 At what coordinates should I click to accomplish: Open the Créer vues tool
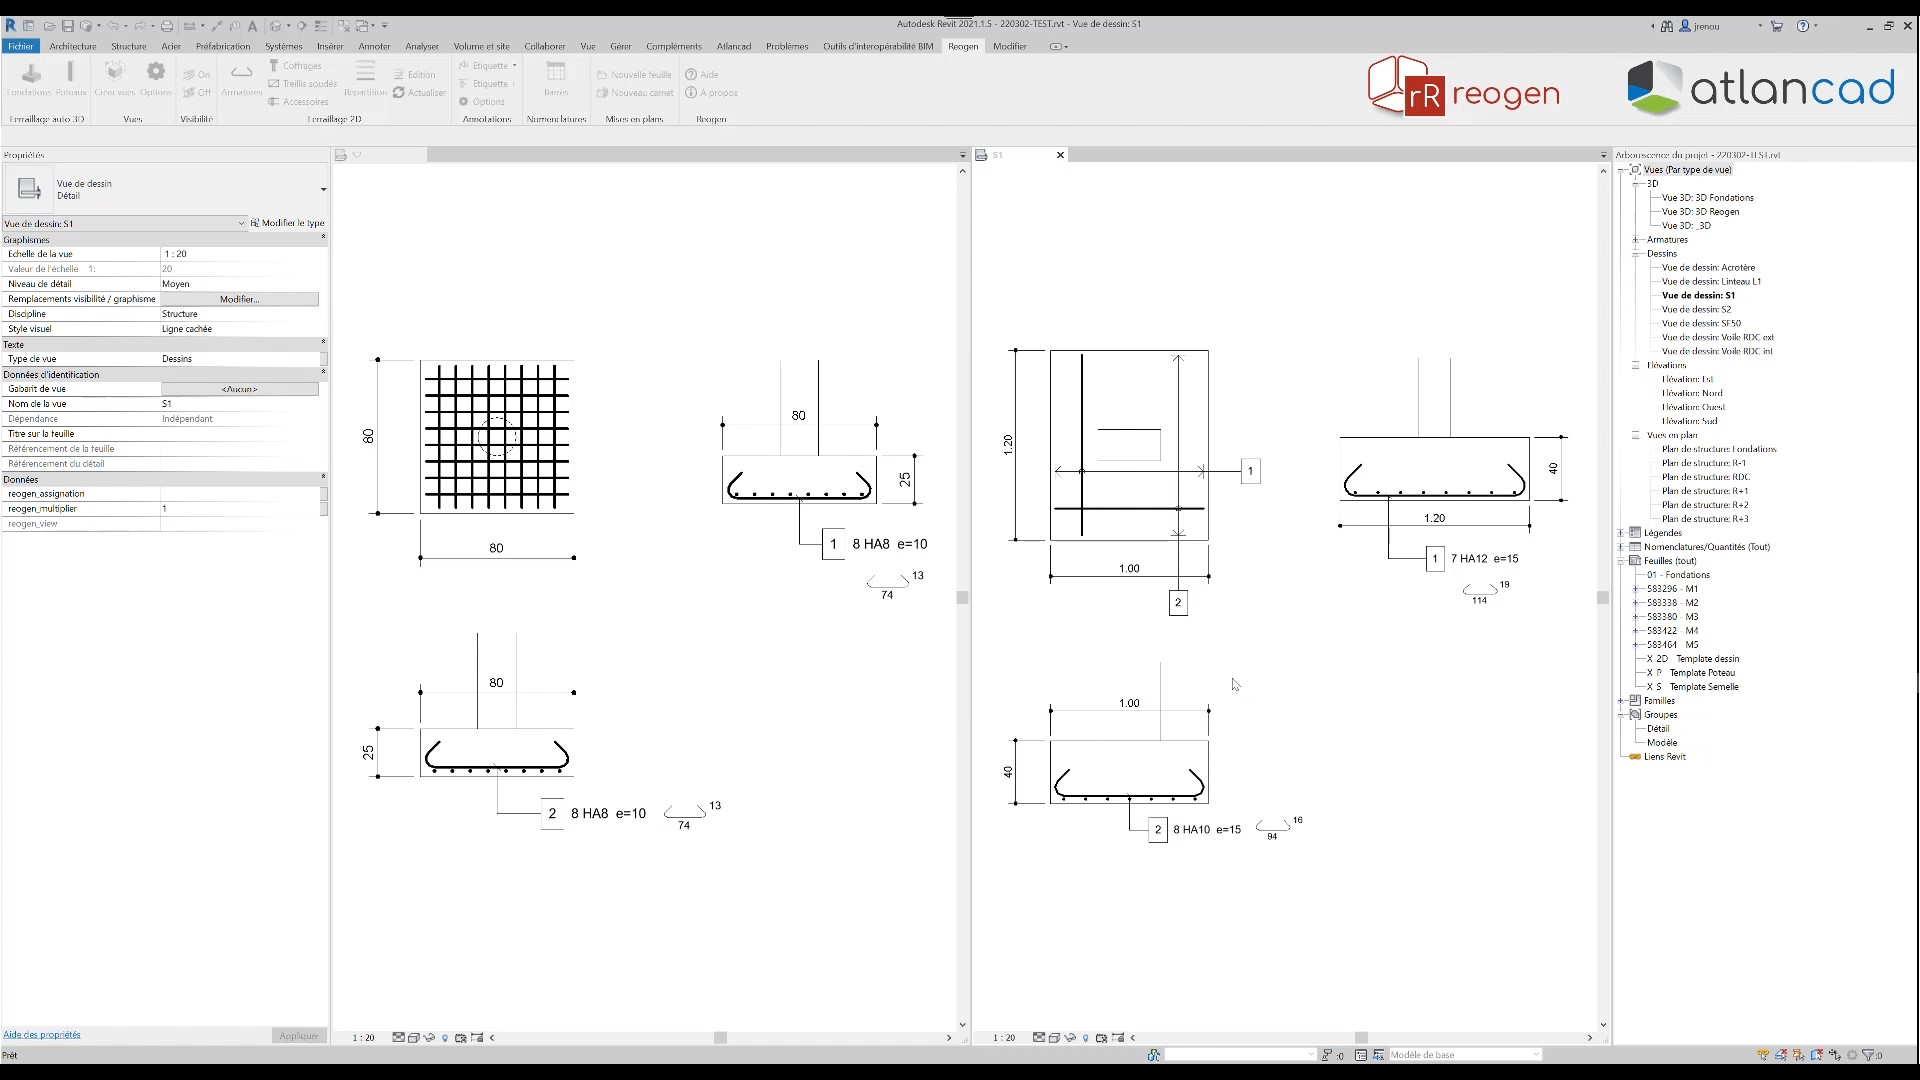point(114,76)
